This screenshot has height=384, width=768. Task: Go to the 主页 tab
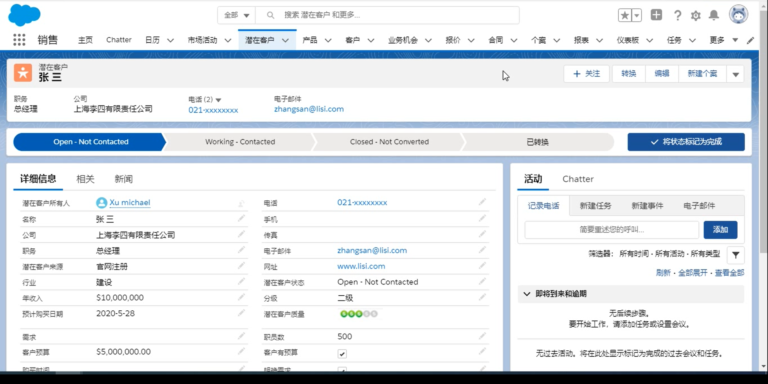[85, 40]
